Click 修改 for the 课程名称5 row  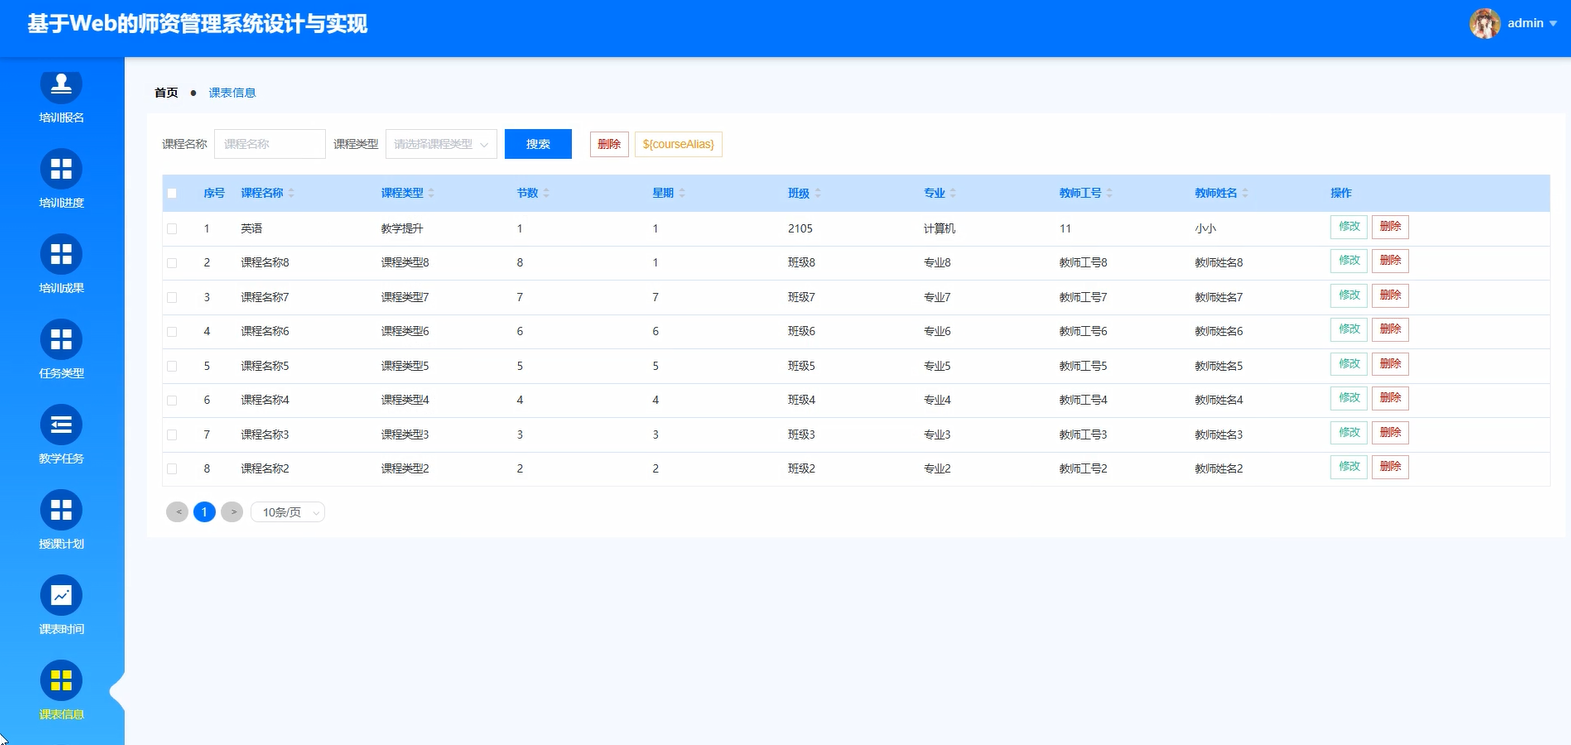[1349, 364]
